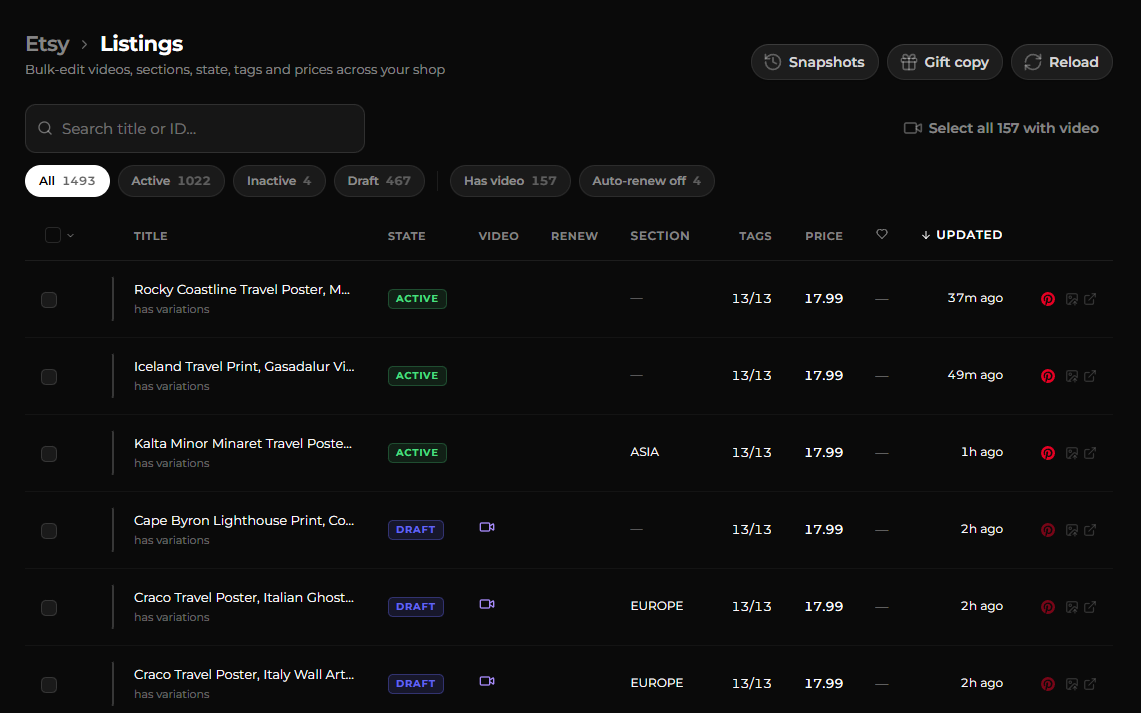Click image icon on Cape Byron Lighthouse row
This screenshot has height=713, width=1141.
tap(1072, 530)
